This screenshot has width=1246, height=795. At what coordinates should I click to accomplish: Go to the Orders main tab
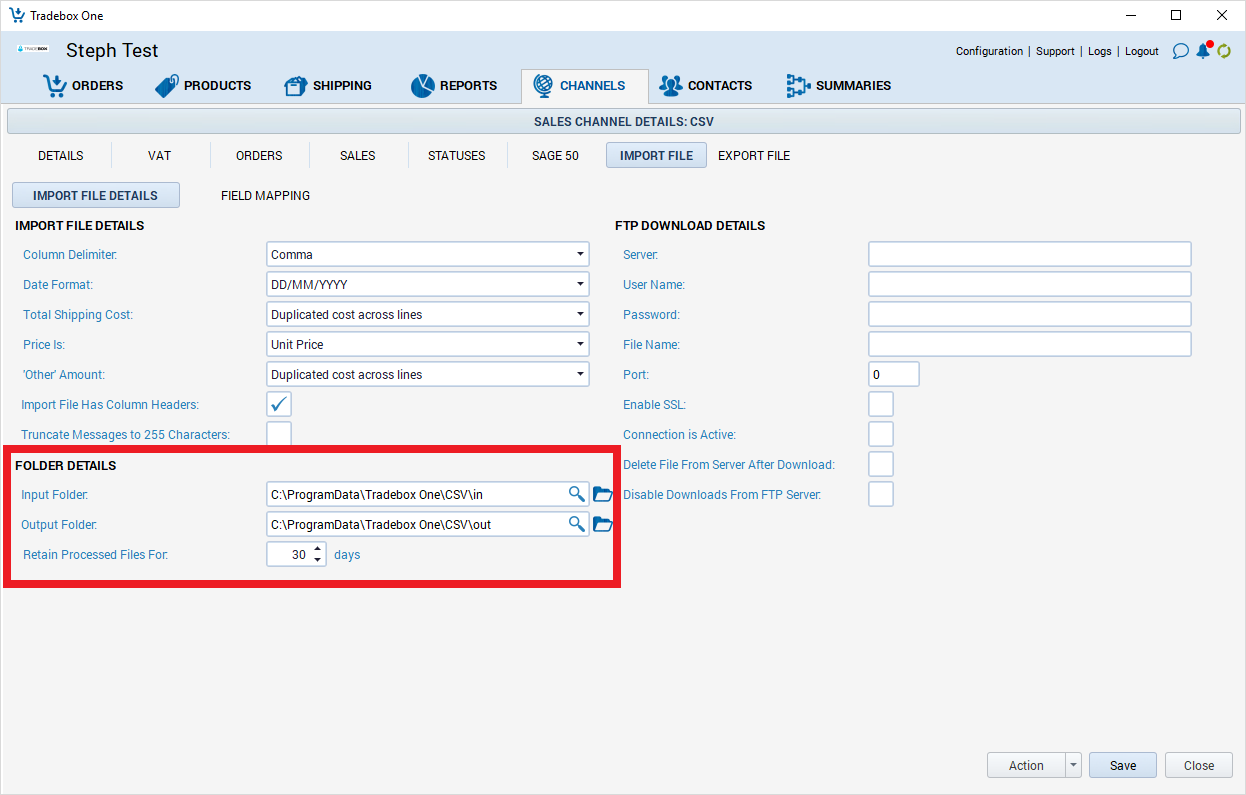pyautogui.click(x=82, y=86)
